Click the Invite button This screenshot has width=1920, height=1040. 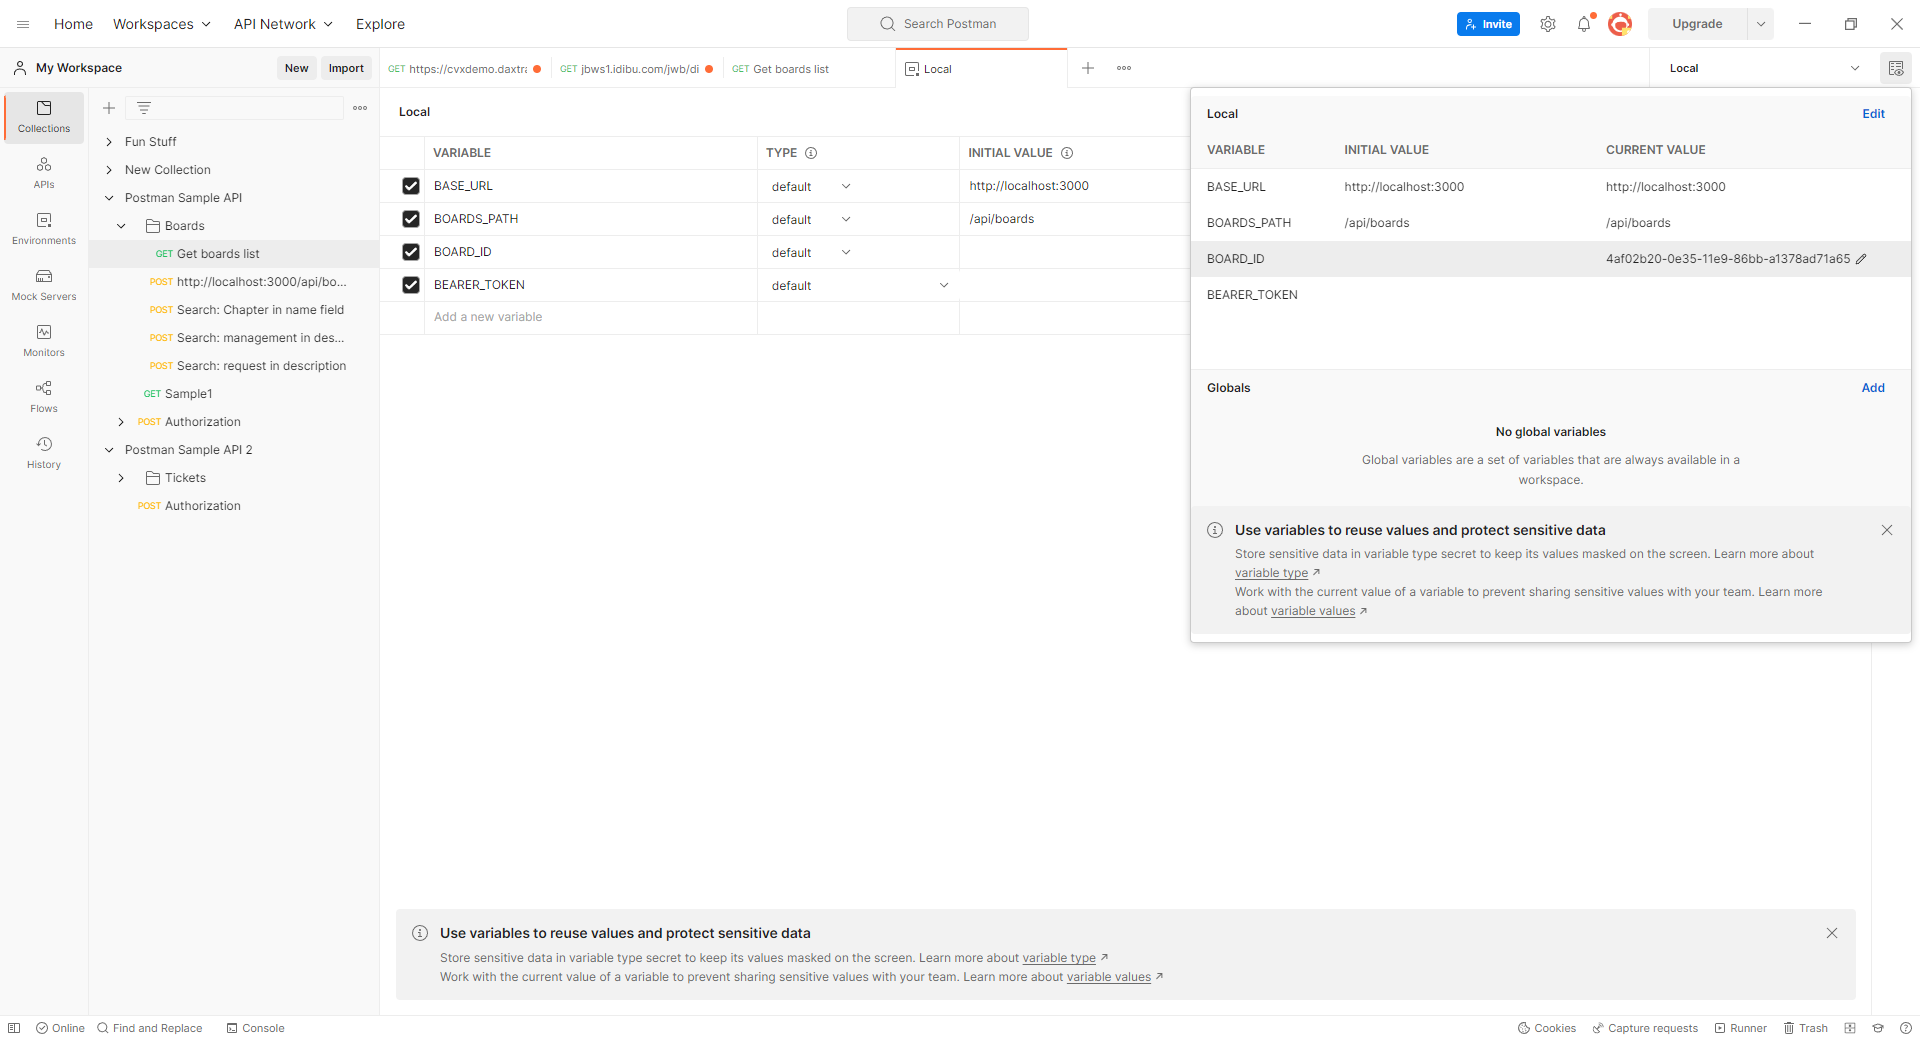1488,24
